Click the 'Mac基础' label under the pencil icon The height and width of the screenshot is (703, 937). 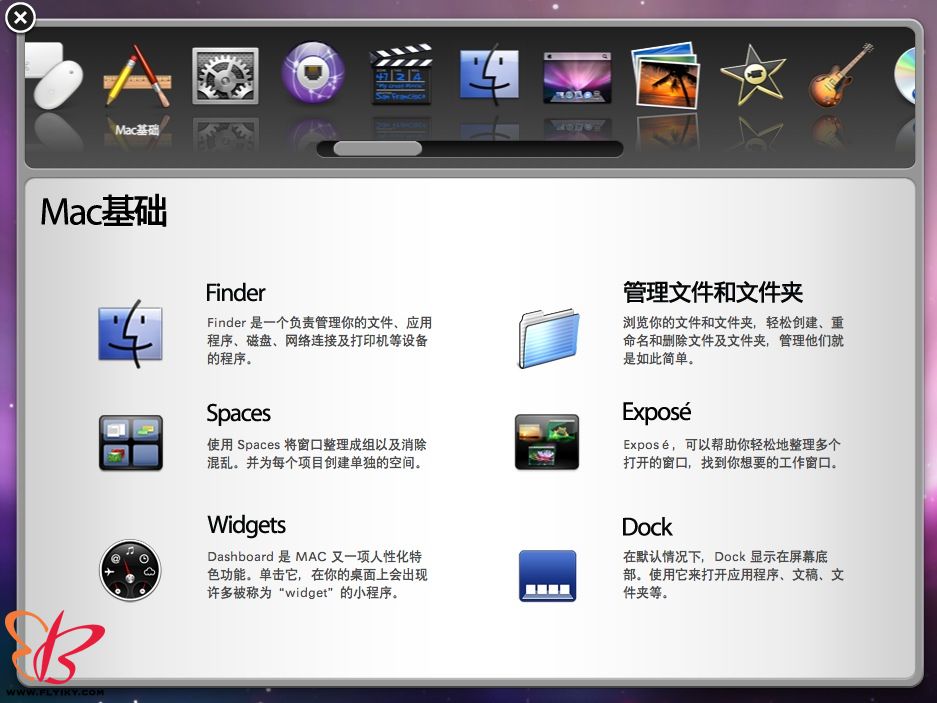pyautogui.click(x=137, y=130)
